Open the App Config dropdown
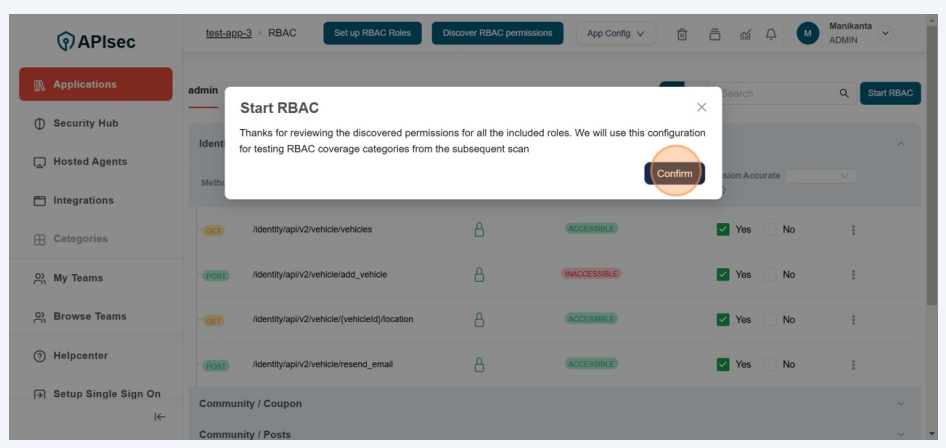Screen dimensions: 946x448 (615, 33)
